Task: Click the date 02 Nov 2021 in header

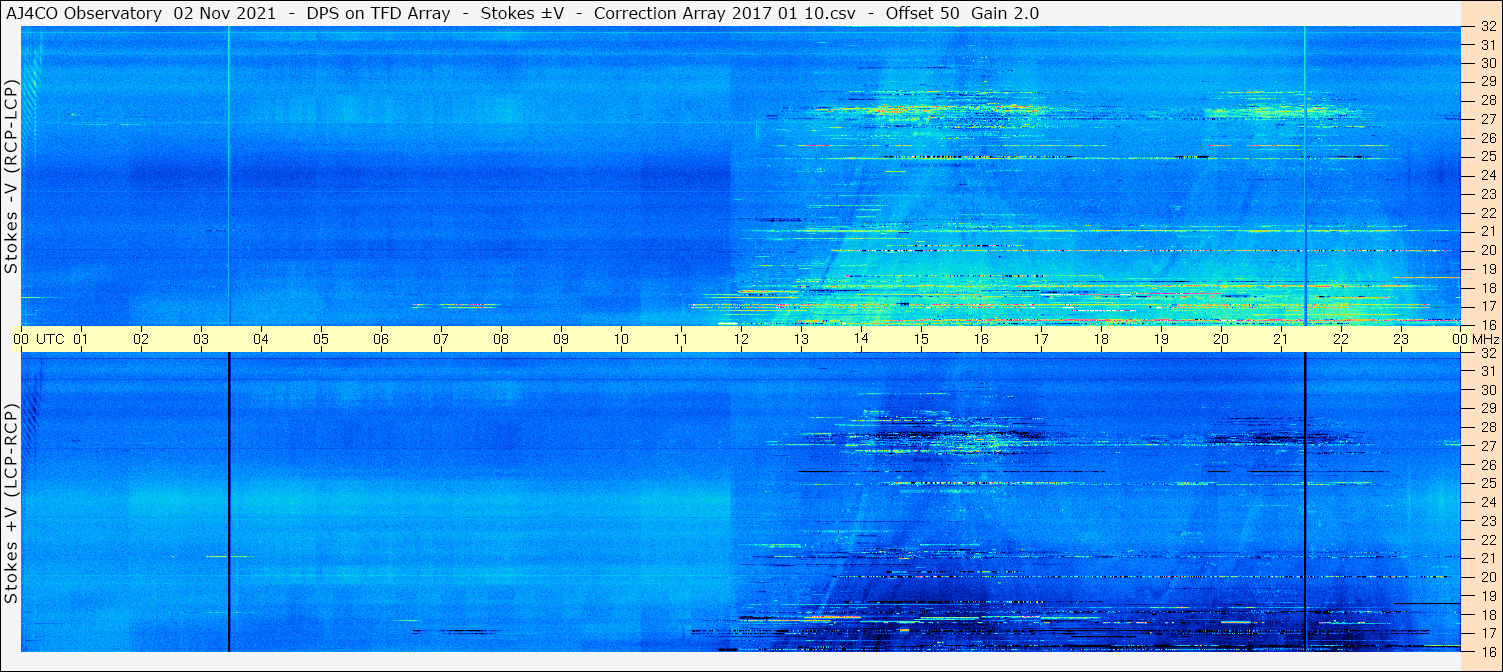Action: point(223,13)
